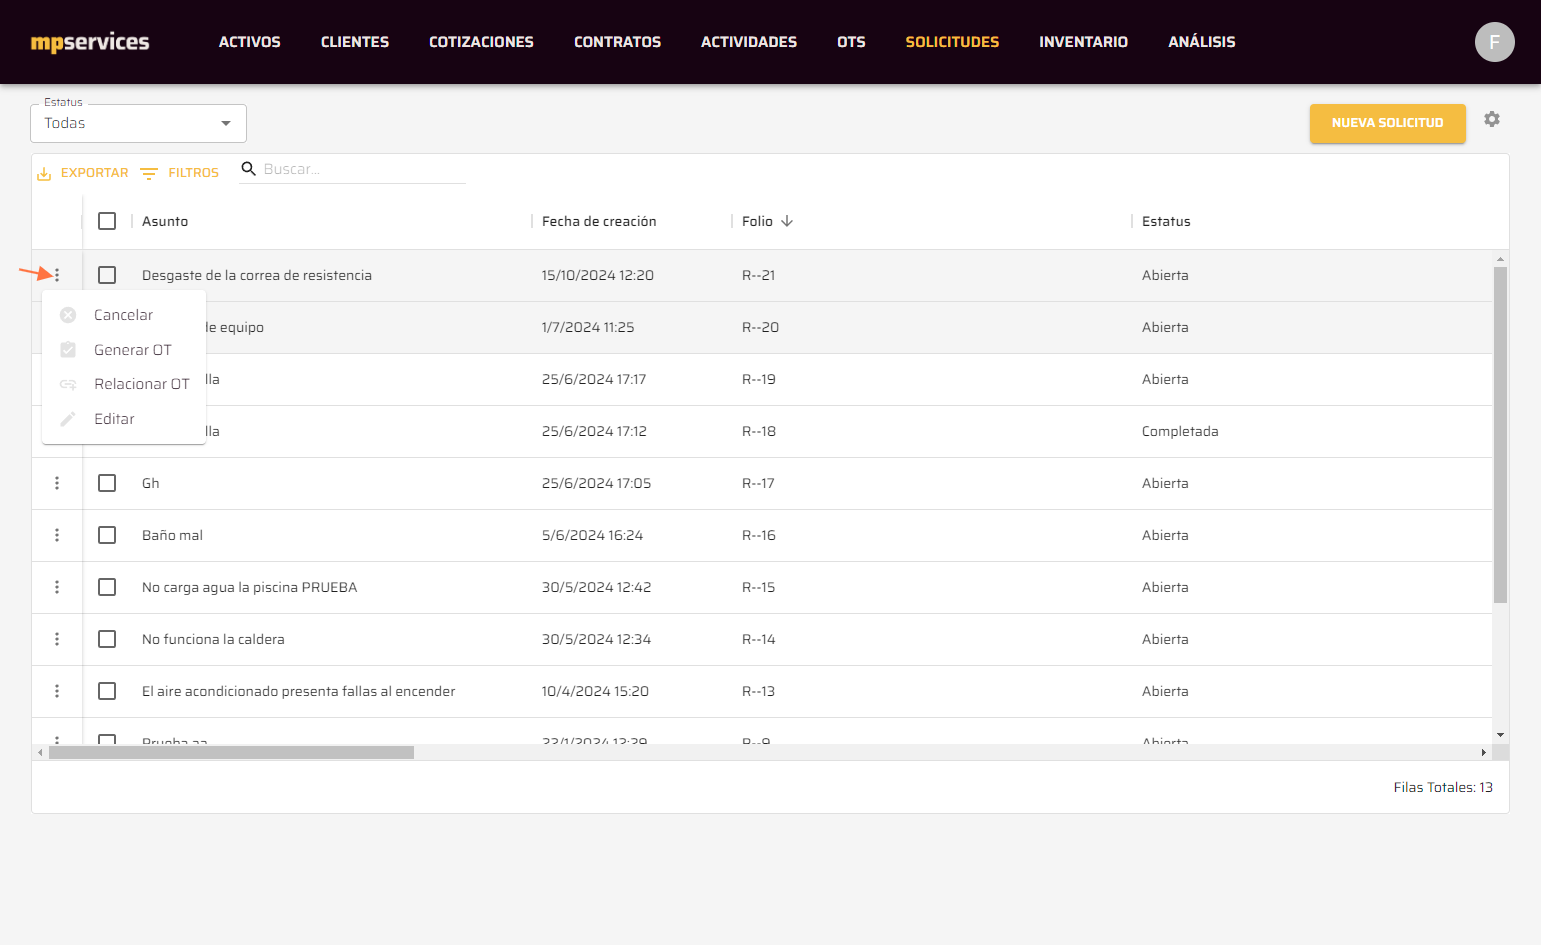This screenshot has height=945, width=1541.
Task: Click the Generar OT clipboard icon
Action: (x=68, y=350)
